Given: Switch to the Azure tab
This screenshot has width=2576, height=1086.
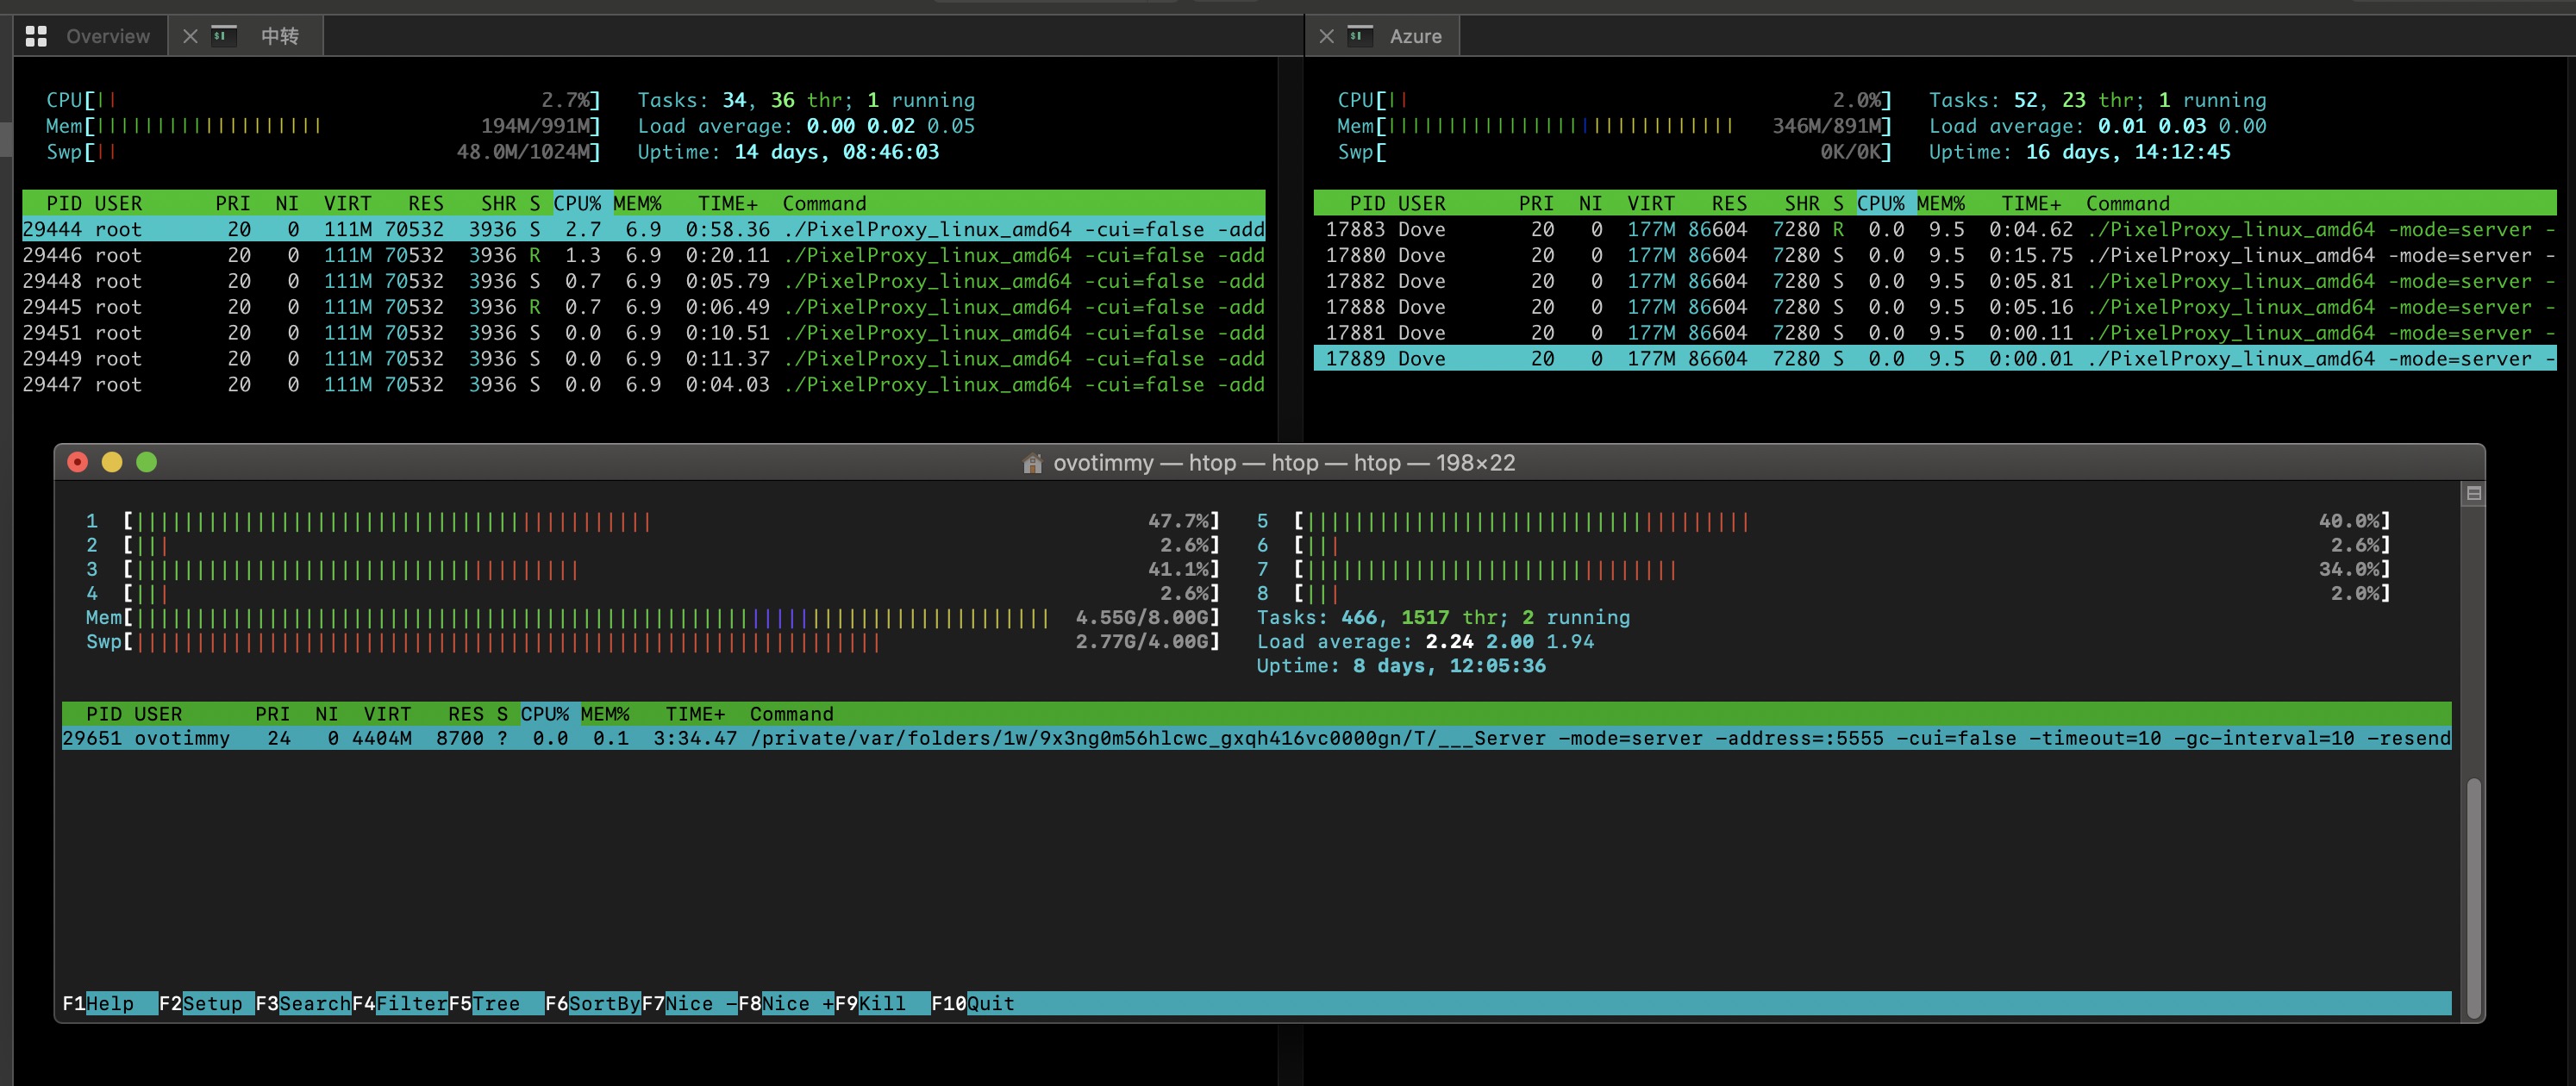Looking at the screenshot, I should click(1414, 36).
